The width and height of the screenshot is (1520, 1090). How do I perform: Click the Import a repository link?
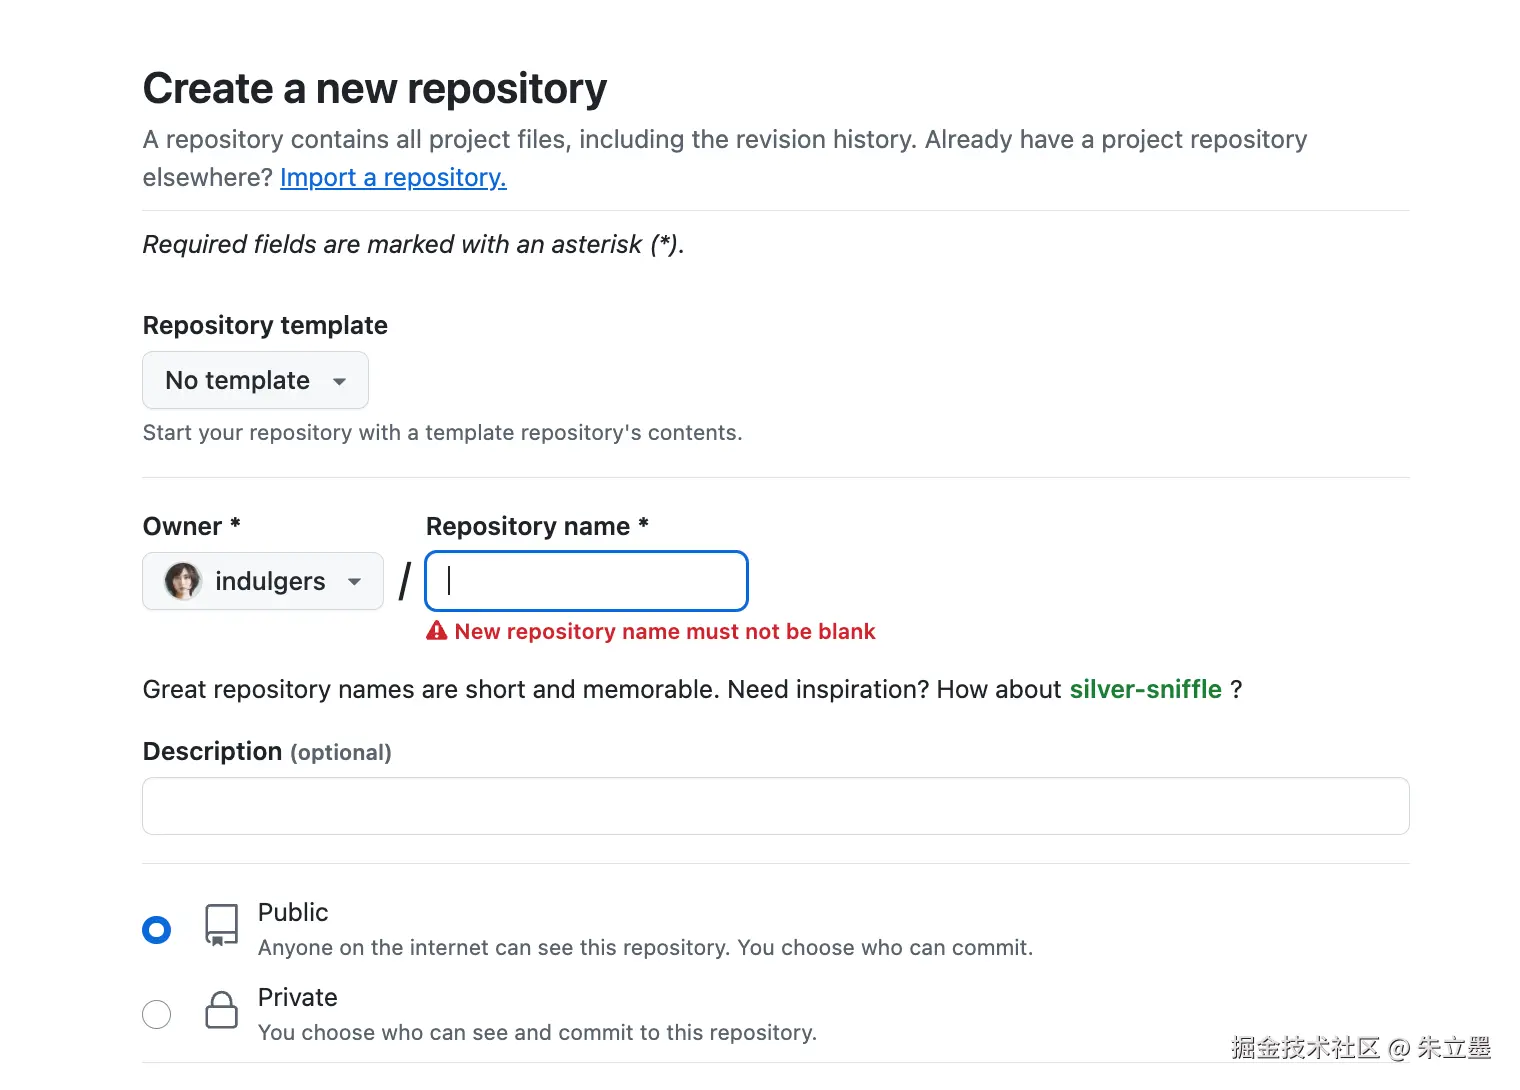click(393, 178)
